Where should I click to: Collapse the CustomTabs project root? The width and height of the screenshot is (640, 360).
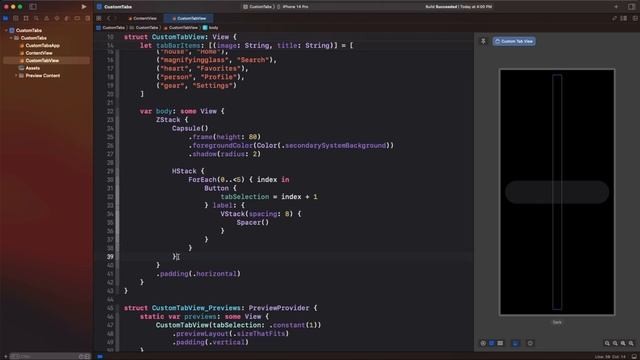click(x=6, y=31)
